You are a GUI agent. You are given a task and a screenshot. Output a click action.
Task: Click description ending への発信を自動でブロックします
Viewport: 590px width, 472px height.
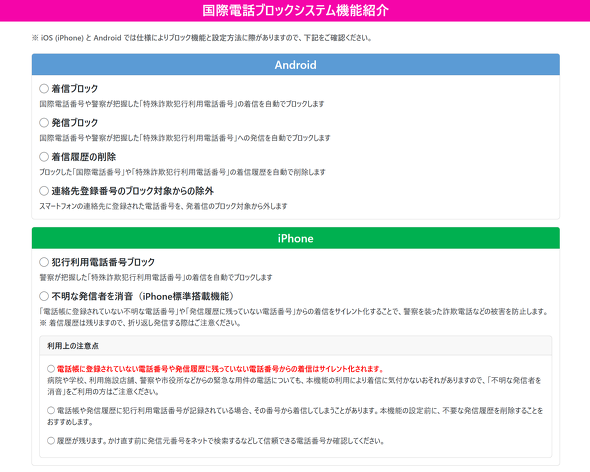185,138
